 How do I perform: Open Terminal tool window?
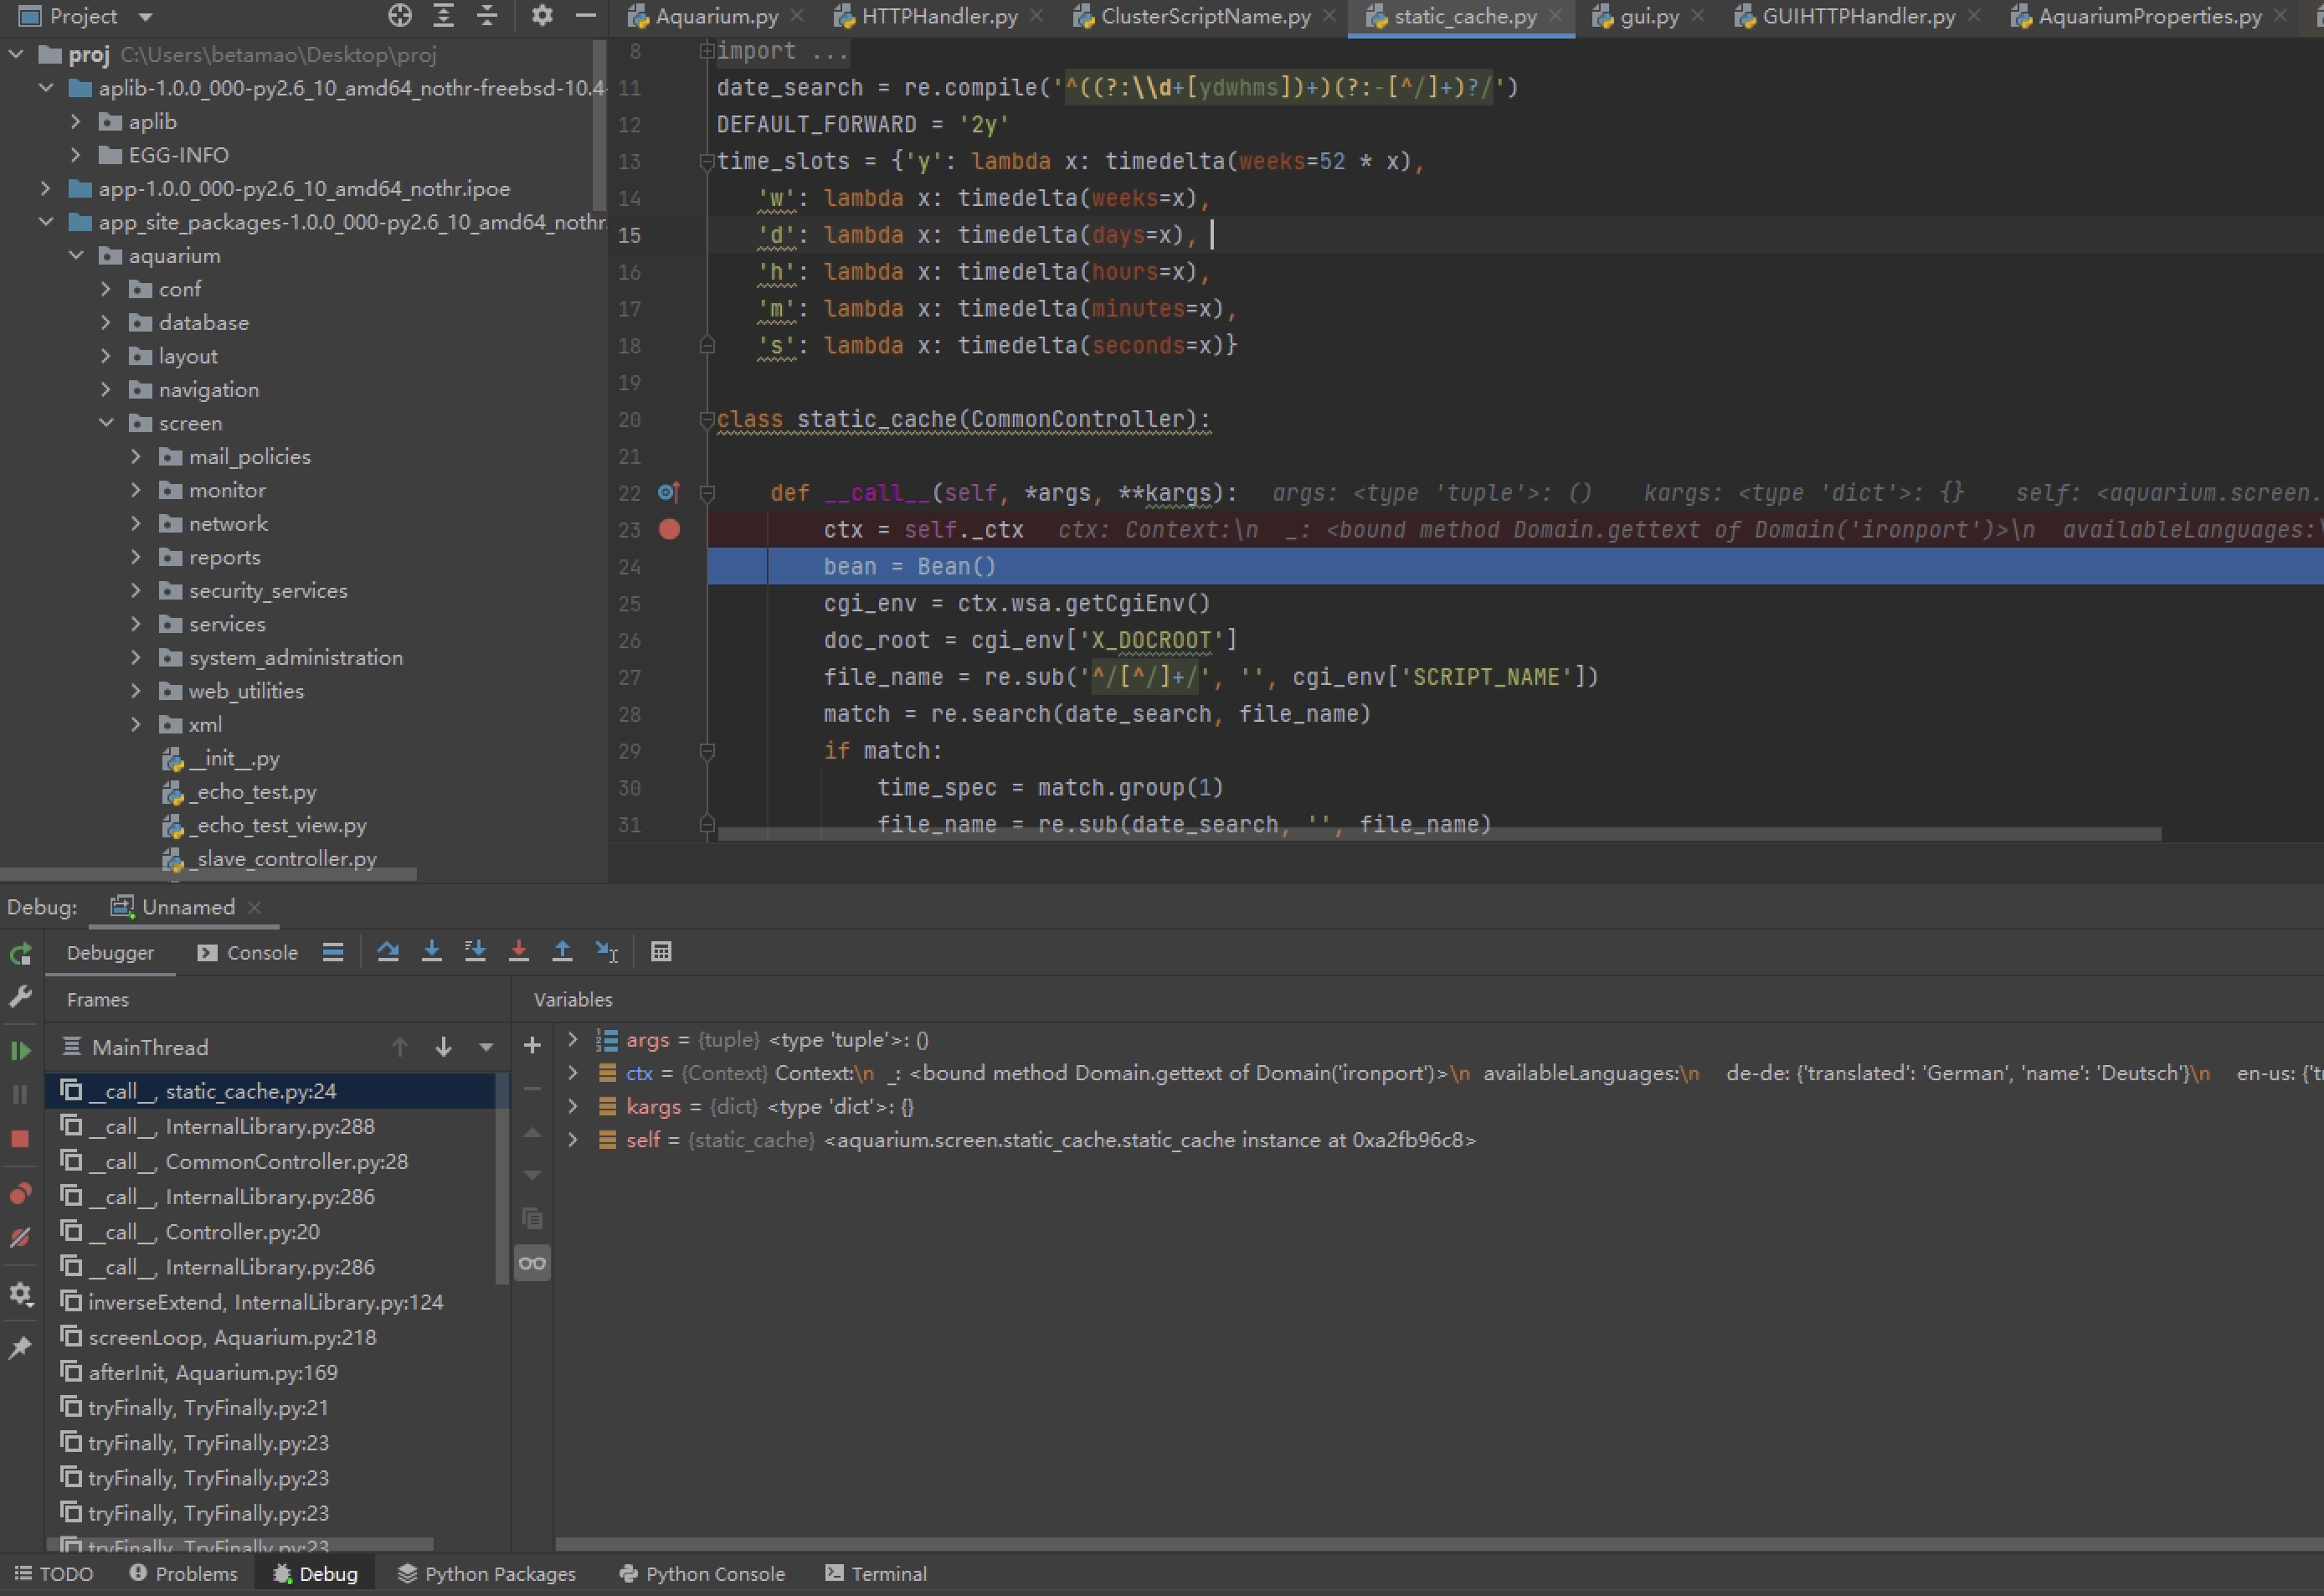click(876, 1574)
